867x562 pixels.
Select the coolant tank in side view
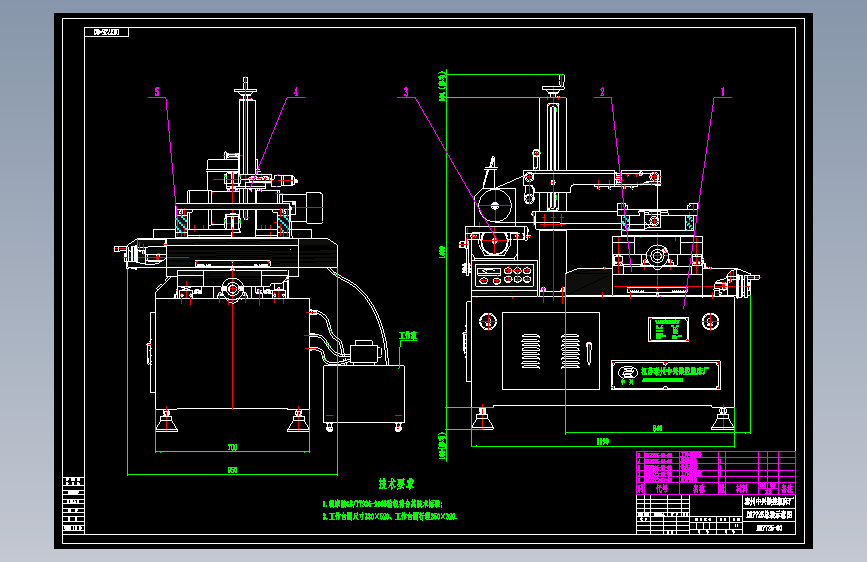tap(364, 394)
